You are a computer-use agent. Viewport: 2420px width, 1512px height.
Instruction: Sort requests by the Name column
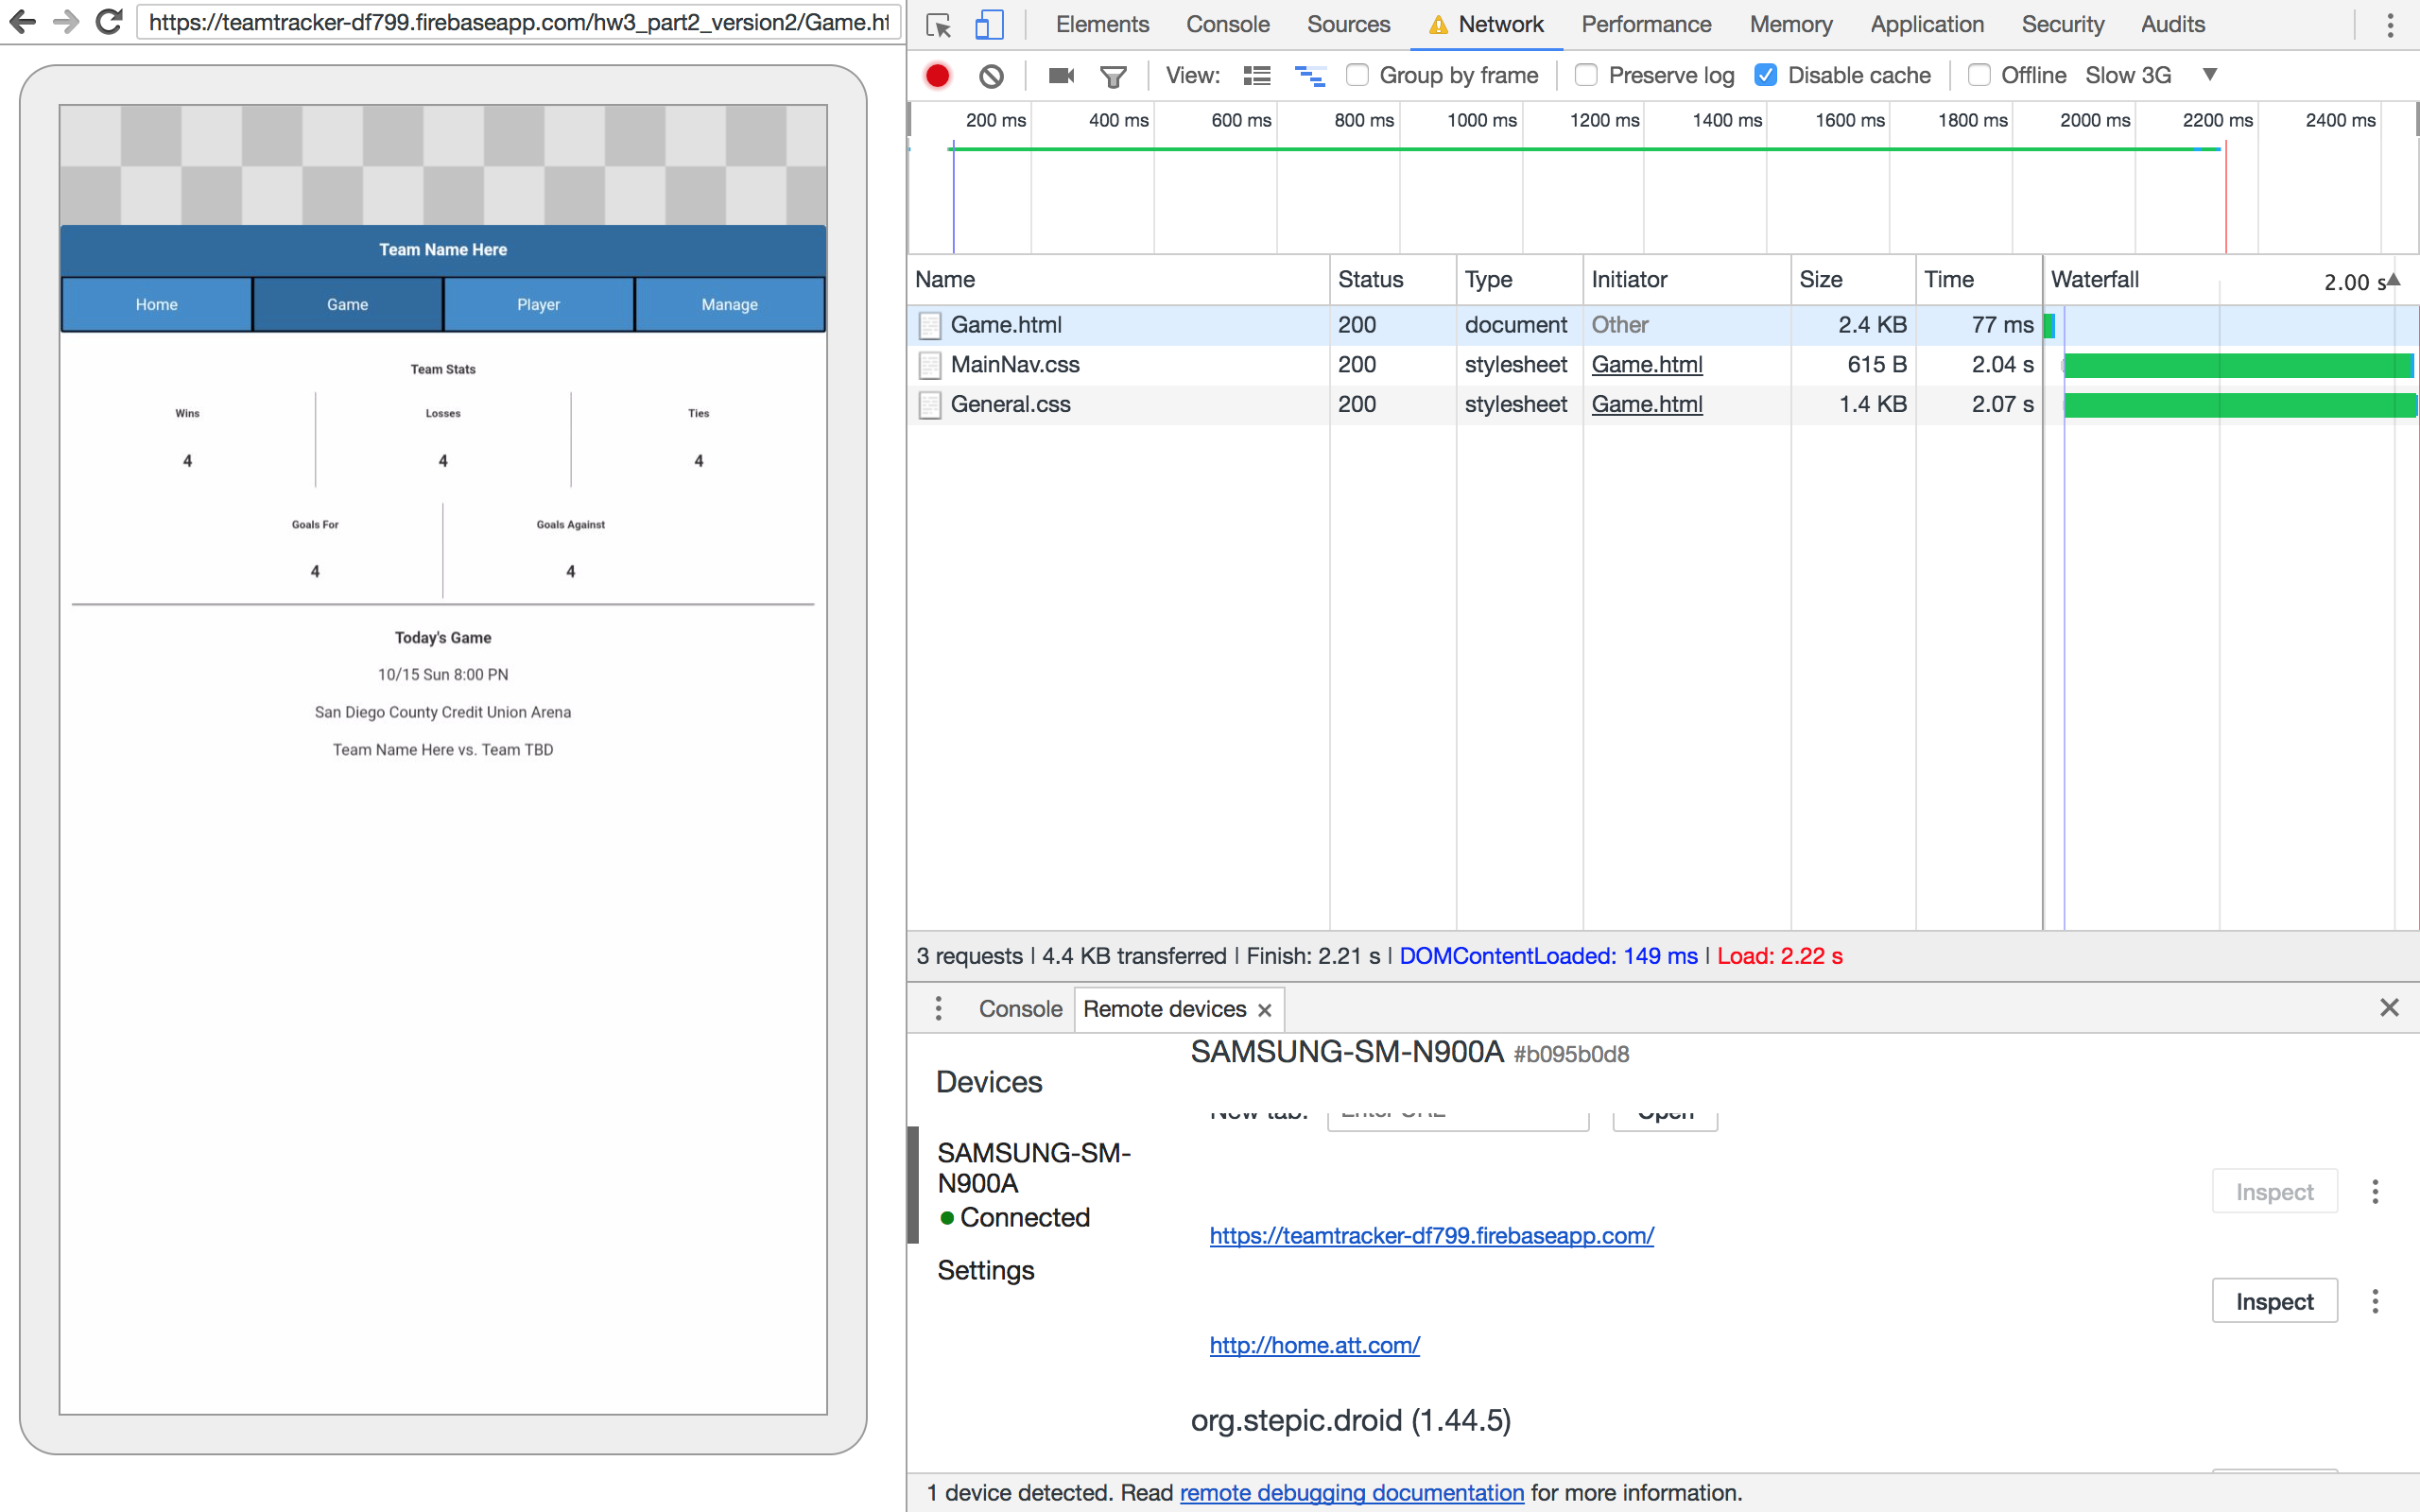1118,280
